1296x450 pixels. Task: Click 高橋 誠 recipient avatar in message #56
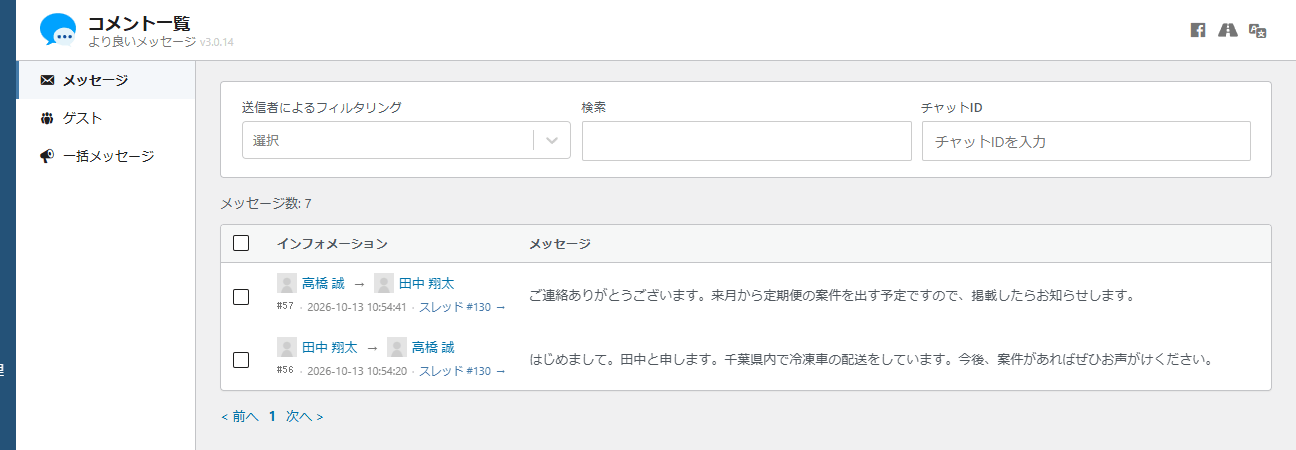(x=396, y=347)
